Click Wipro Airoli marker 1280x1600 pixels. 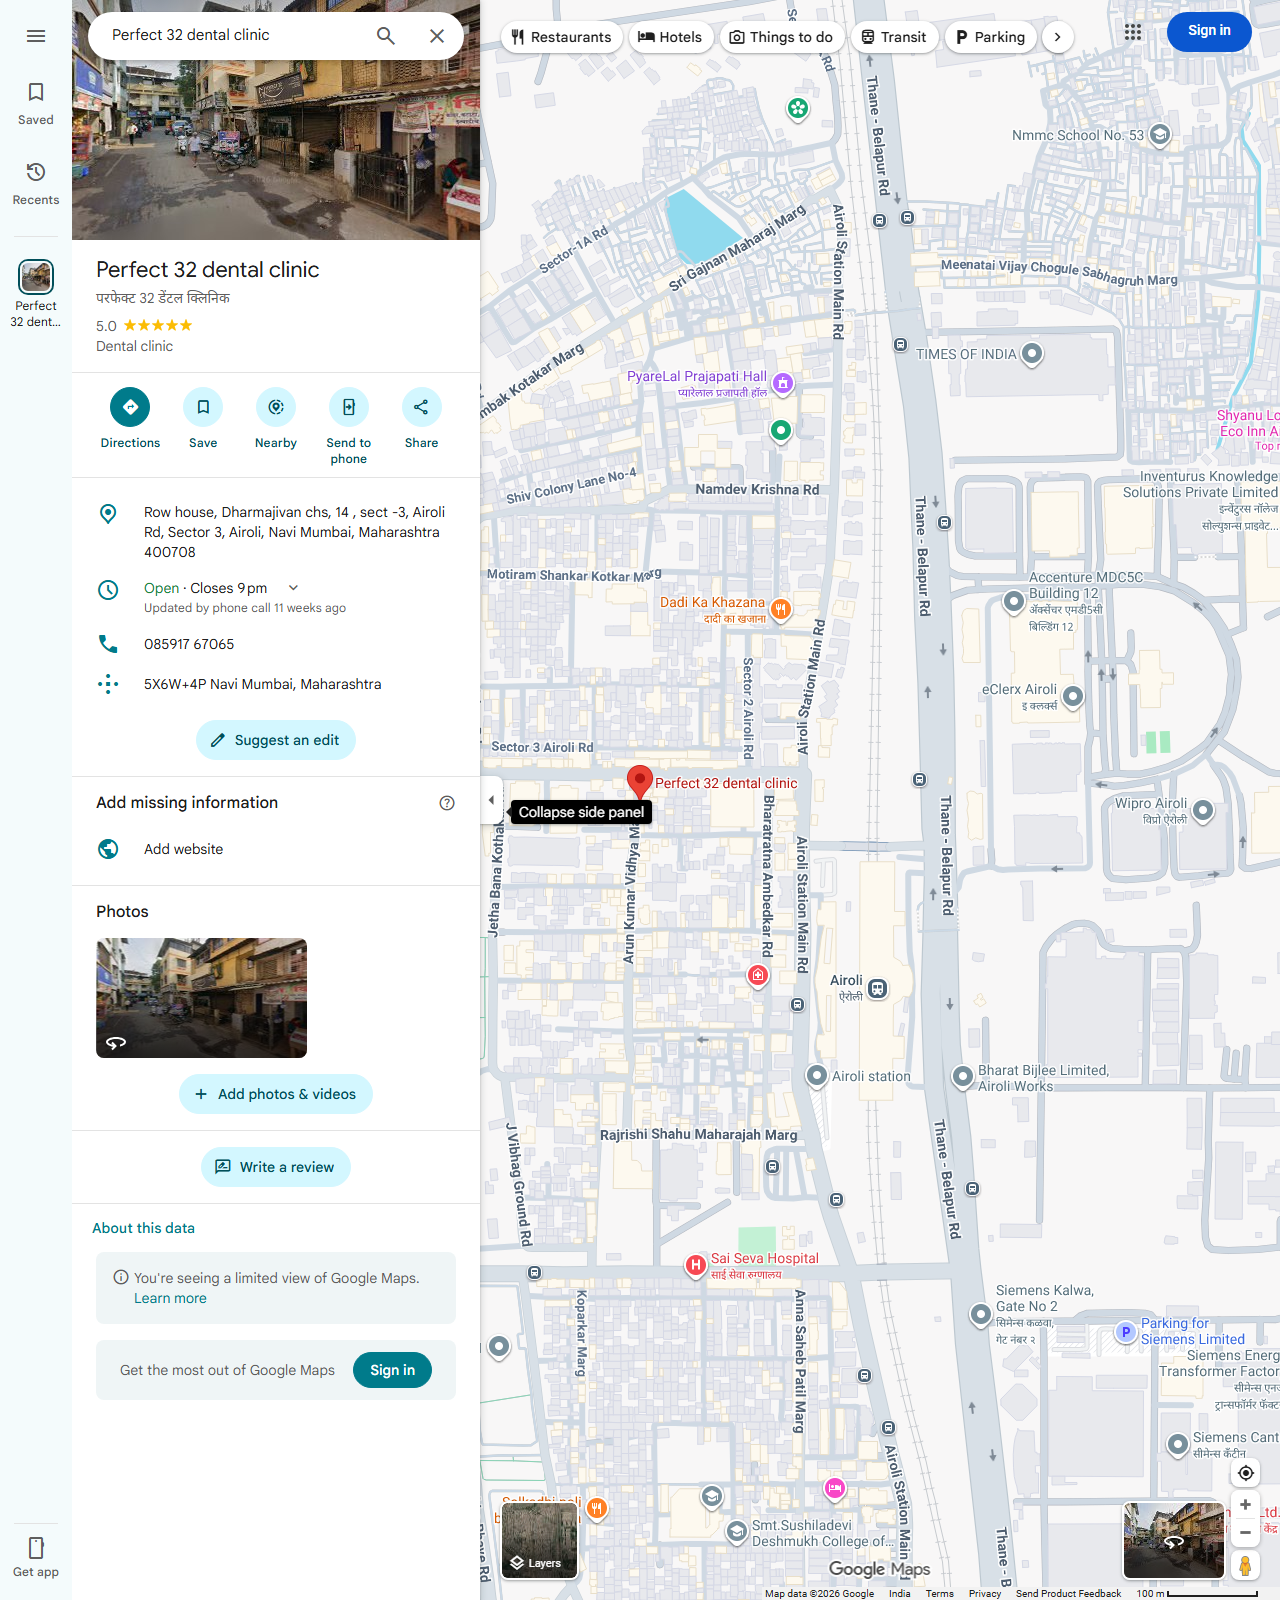pos(1203,810)
